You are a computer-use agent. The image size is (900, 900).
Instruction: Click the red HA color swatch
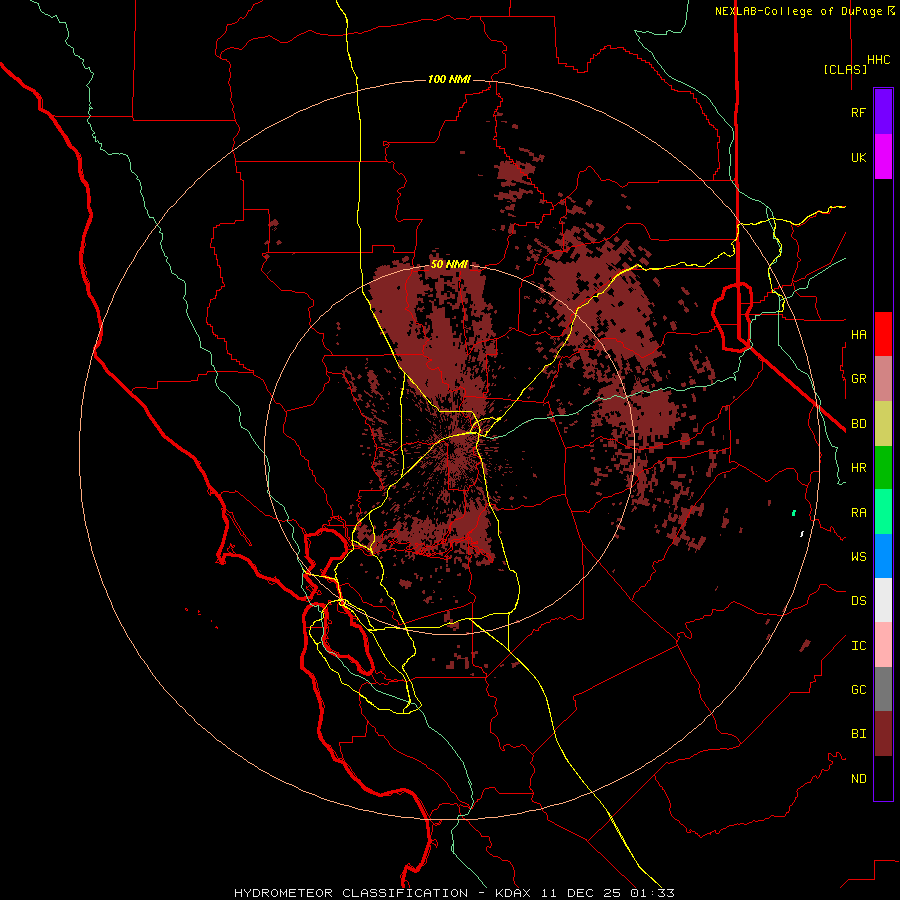pyautogui.click(x=883, y=334)
